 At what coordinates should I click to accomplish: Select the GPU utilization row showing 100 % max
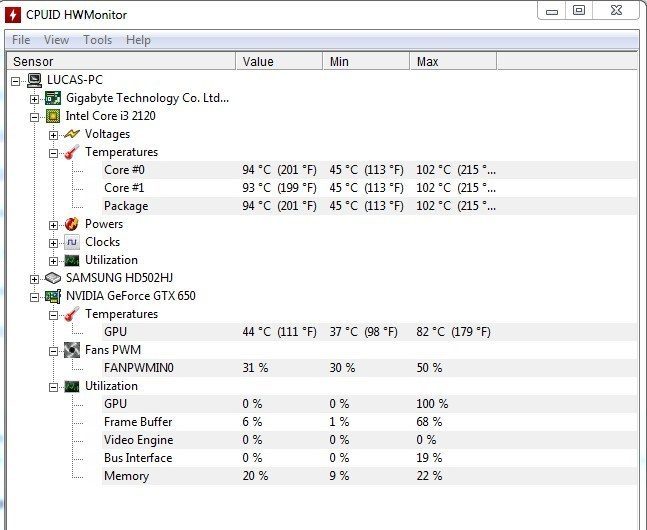coord(369,404)
